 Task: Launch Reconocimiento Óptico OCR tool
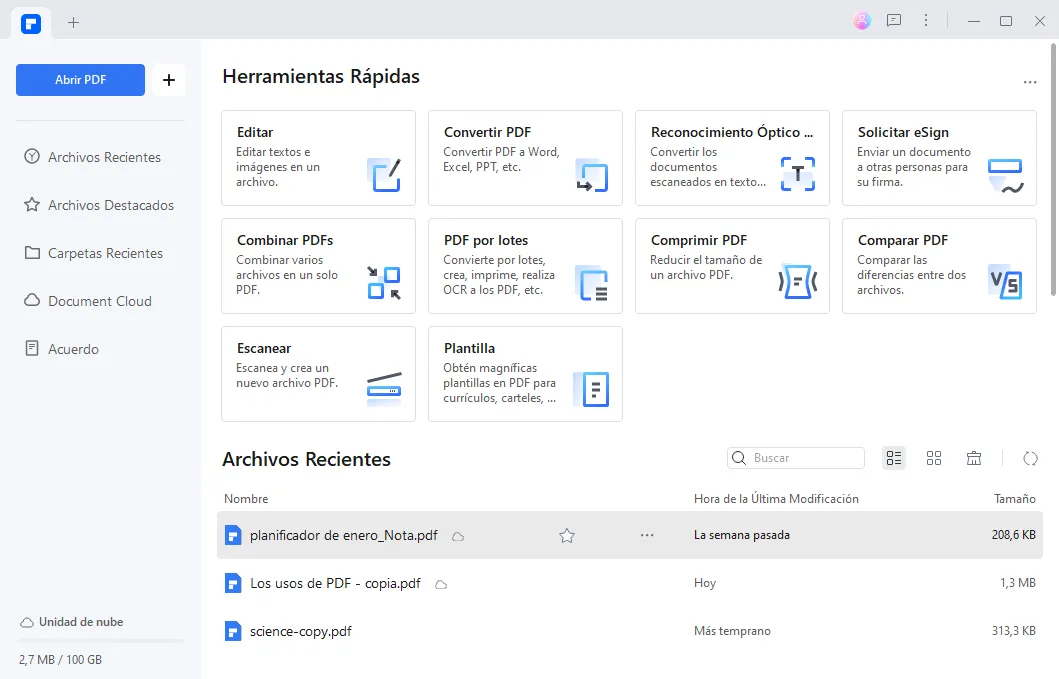click(732, 158)
